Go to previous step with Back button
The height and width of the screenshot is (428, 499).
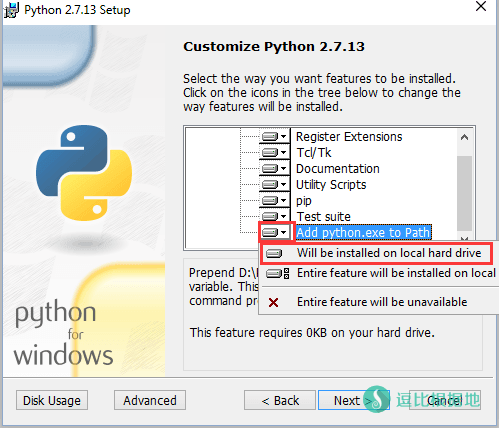click(x=280, y=400)
